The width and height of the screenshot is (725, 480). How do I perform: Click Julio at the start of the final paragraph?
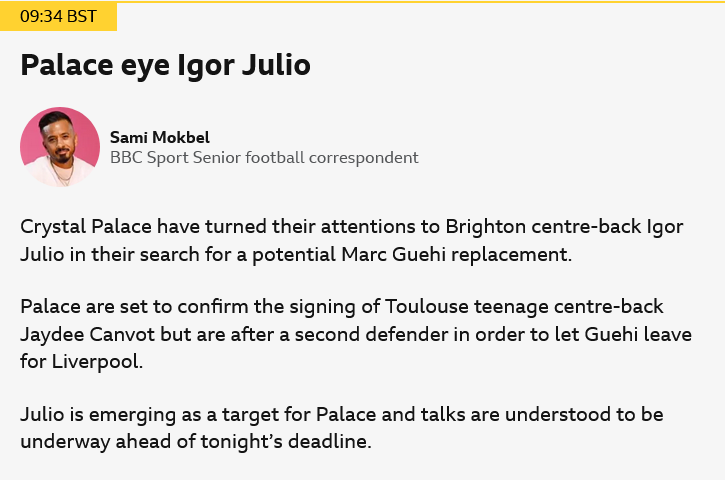tap(42, 414)
